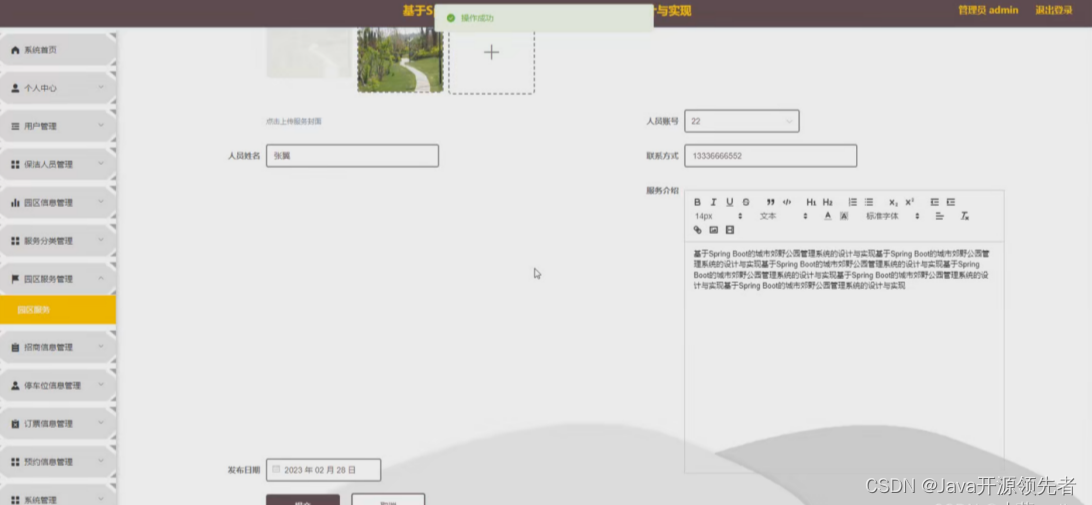
Task: Click the 管理员 admin account label
Action: [988, 10]
